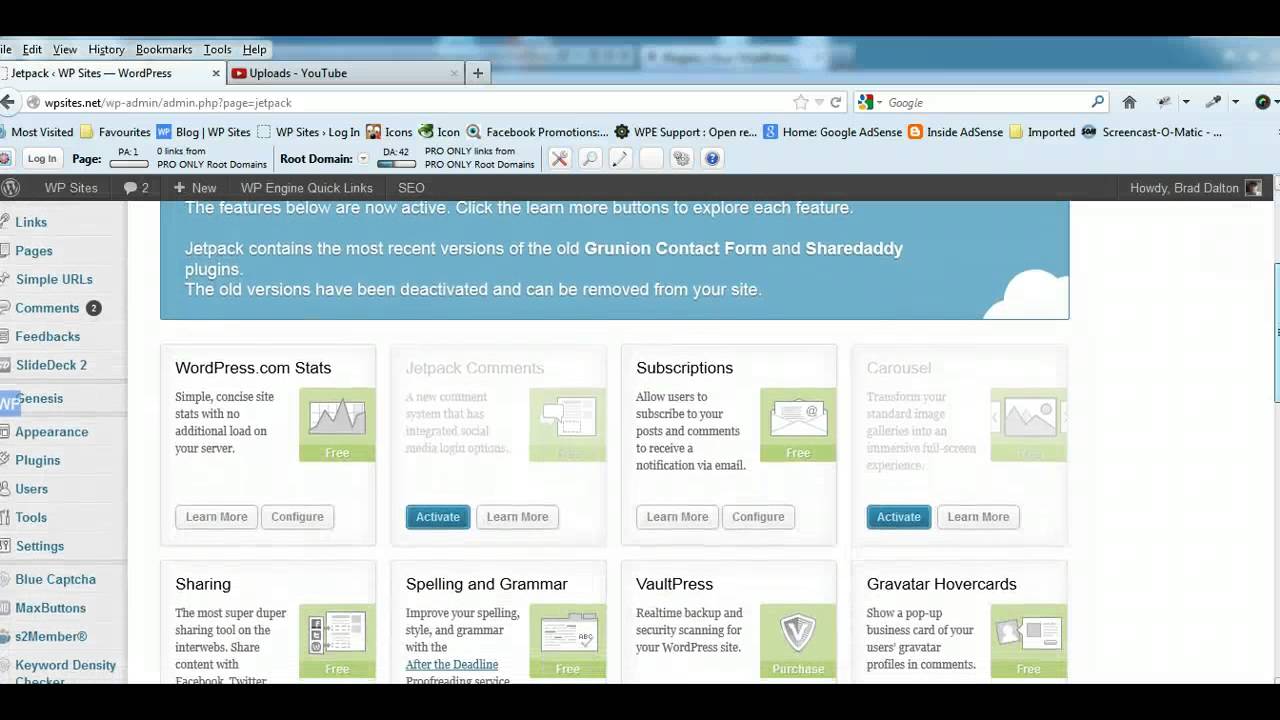
Task: Reload the page with the refresh icon
Action: click(x=836, y=102)
